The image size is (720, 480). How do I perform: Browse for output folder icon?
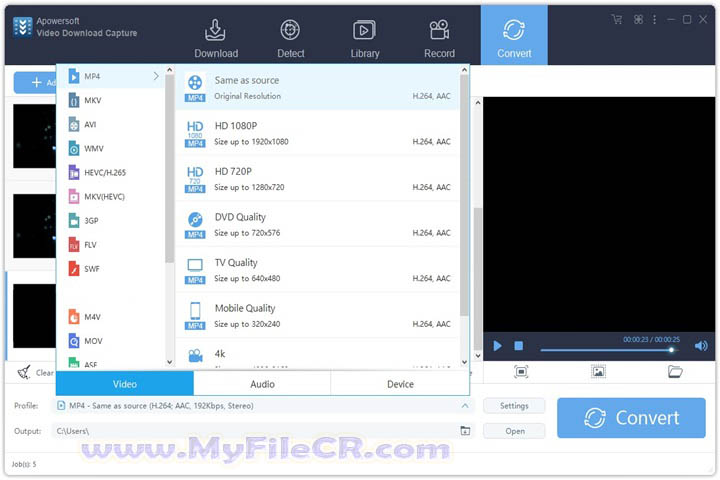(x=465, y=431)
